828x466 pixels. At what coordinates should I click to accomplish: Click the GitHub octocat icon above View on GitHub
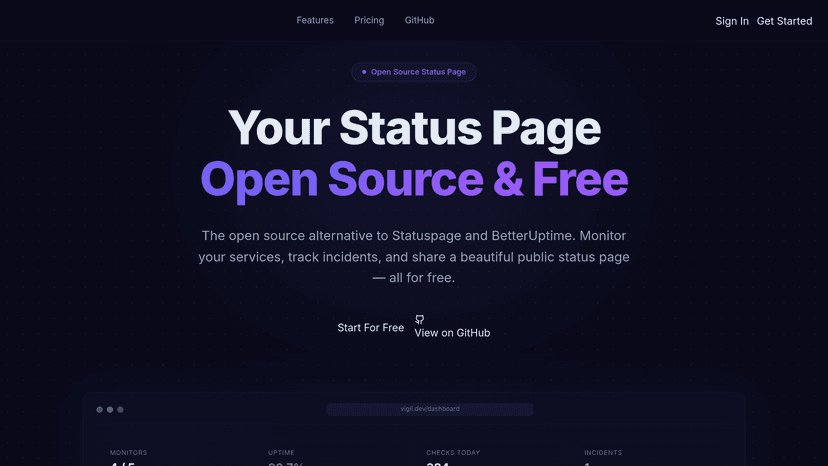pos(419,319)
